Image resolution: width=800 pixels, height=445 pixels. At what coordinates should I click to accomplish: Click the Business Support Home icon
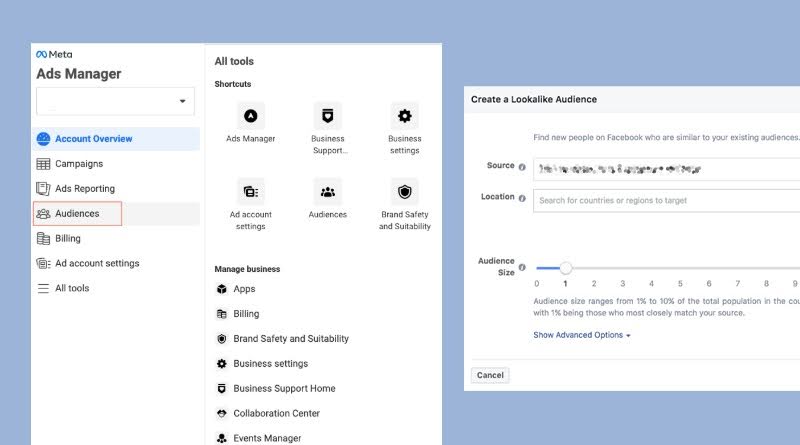click(221, 389)
